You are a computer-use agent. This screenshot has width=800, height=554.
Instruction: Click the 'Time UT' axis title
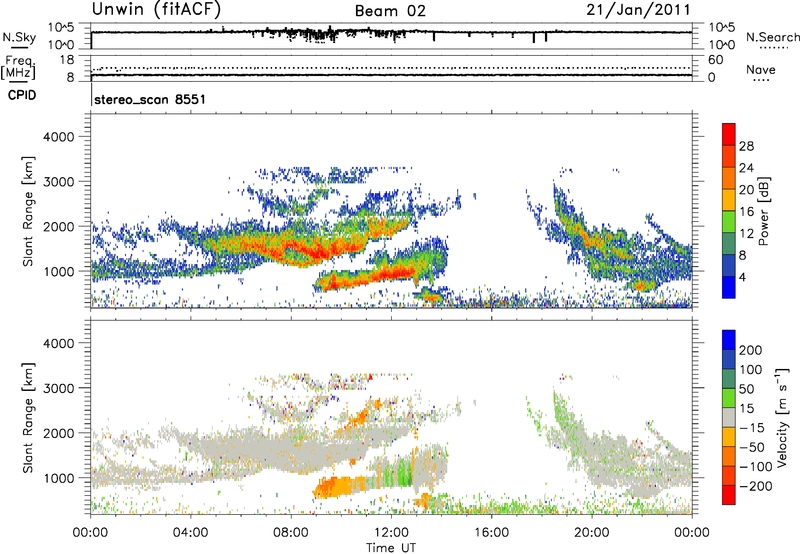391,547
